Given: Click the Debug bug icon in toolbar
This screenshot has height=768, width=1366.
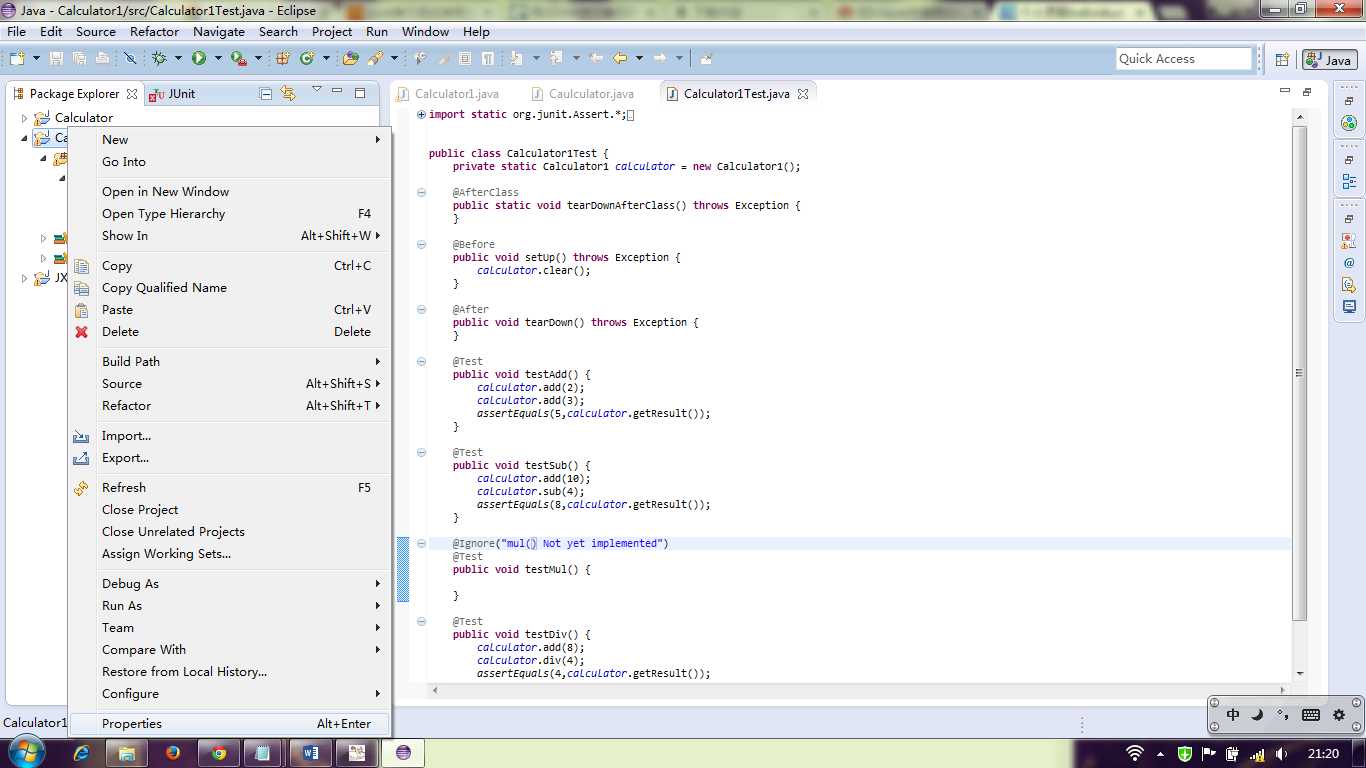Looking at the screenshot, I should click(159, 59).
